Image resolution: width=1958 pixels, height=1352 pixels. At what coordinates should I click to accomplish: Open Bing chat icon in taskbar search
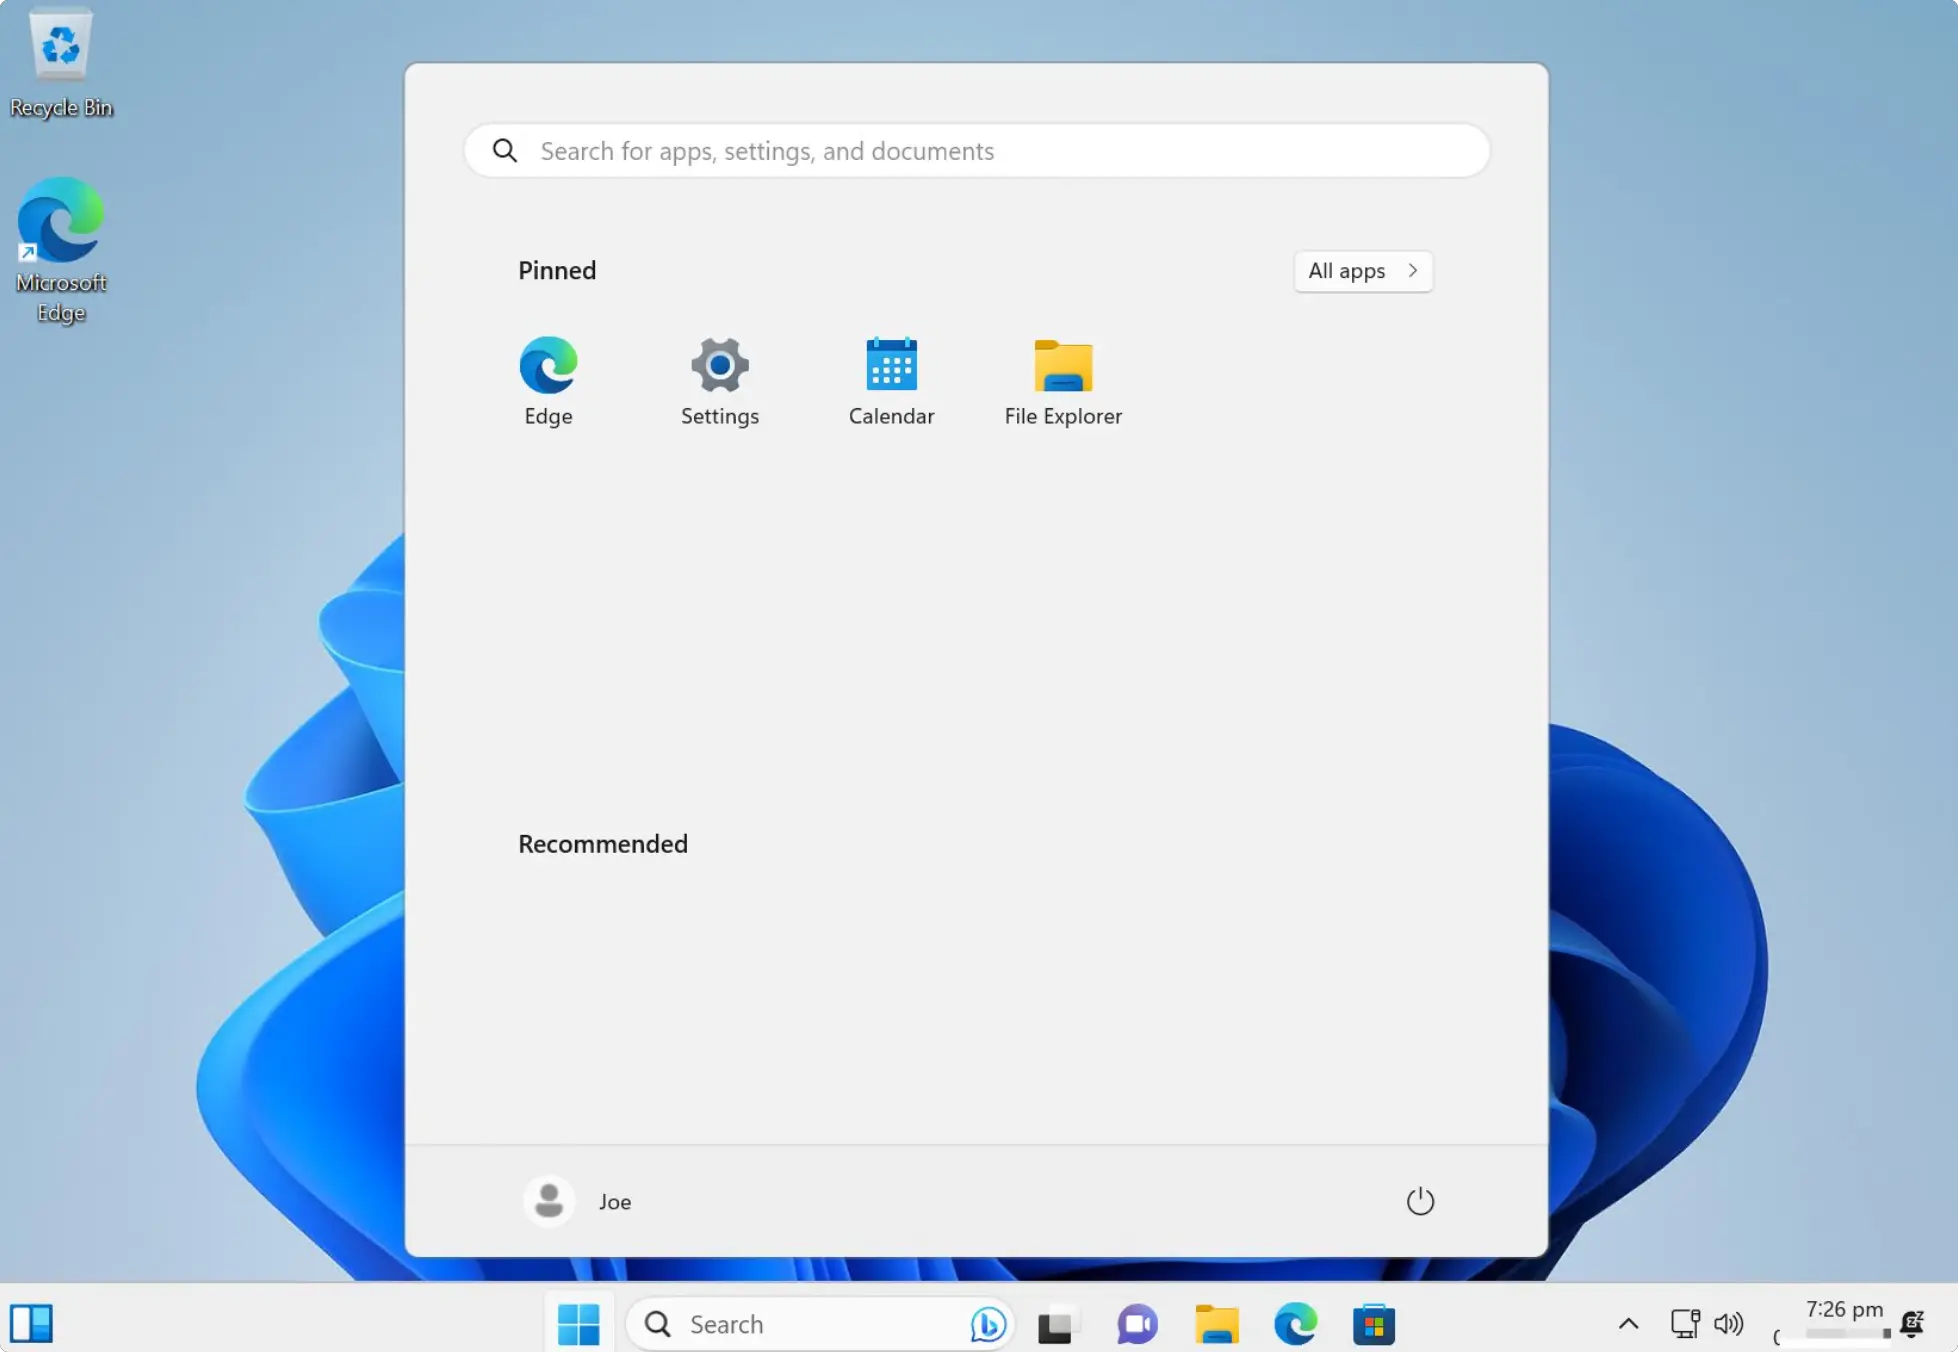click(988, 1324)
